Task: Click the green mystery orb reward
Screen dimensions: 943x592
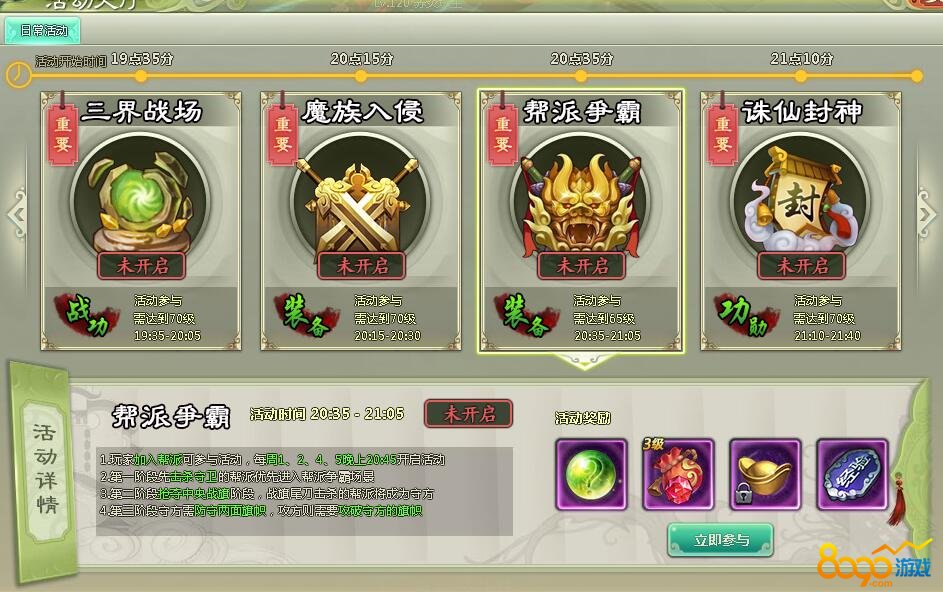Action: click(x=591, y=475)
